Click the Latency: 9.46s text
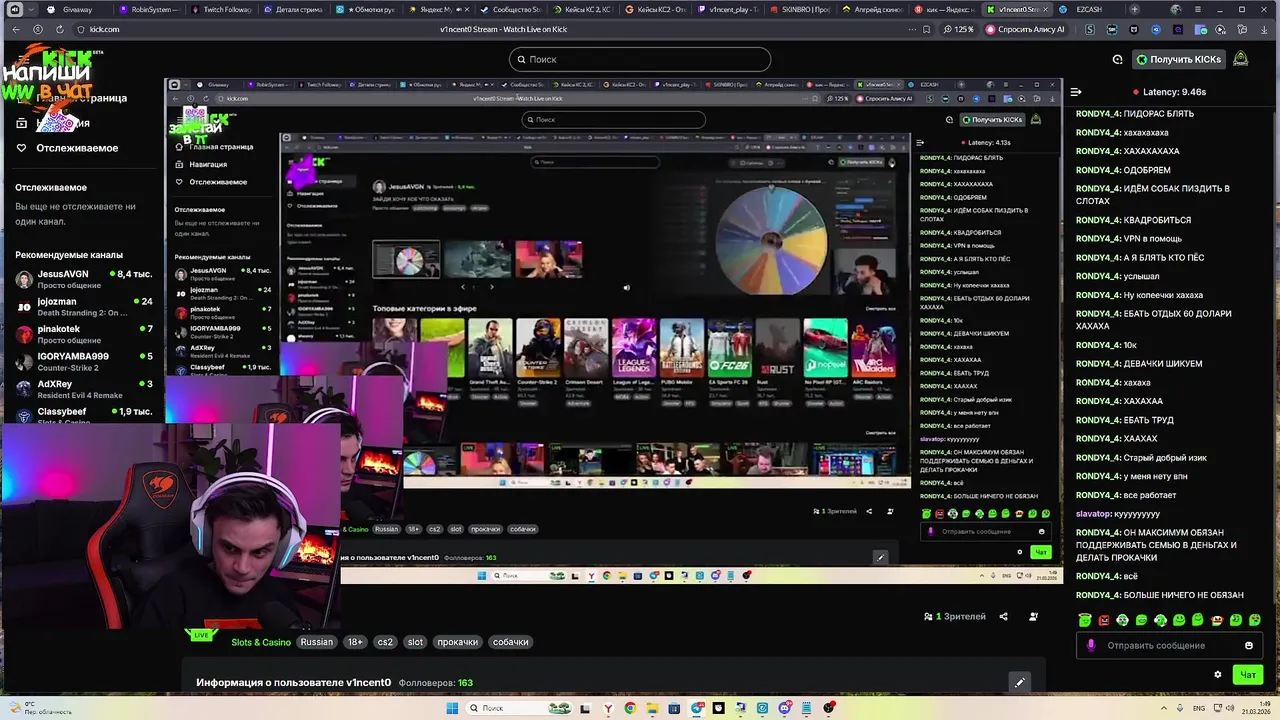 coord(1174,92)
